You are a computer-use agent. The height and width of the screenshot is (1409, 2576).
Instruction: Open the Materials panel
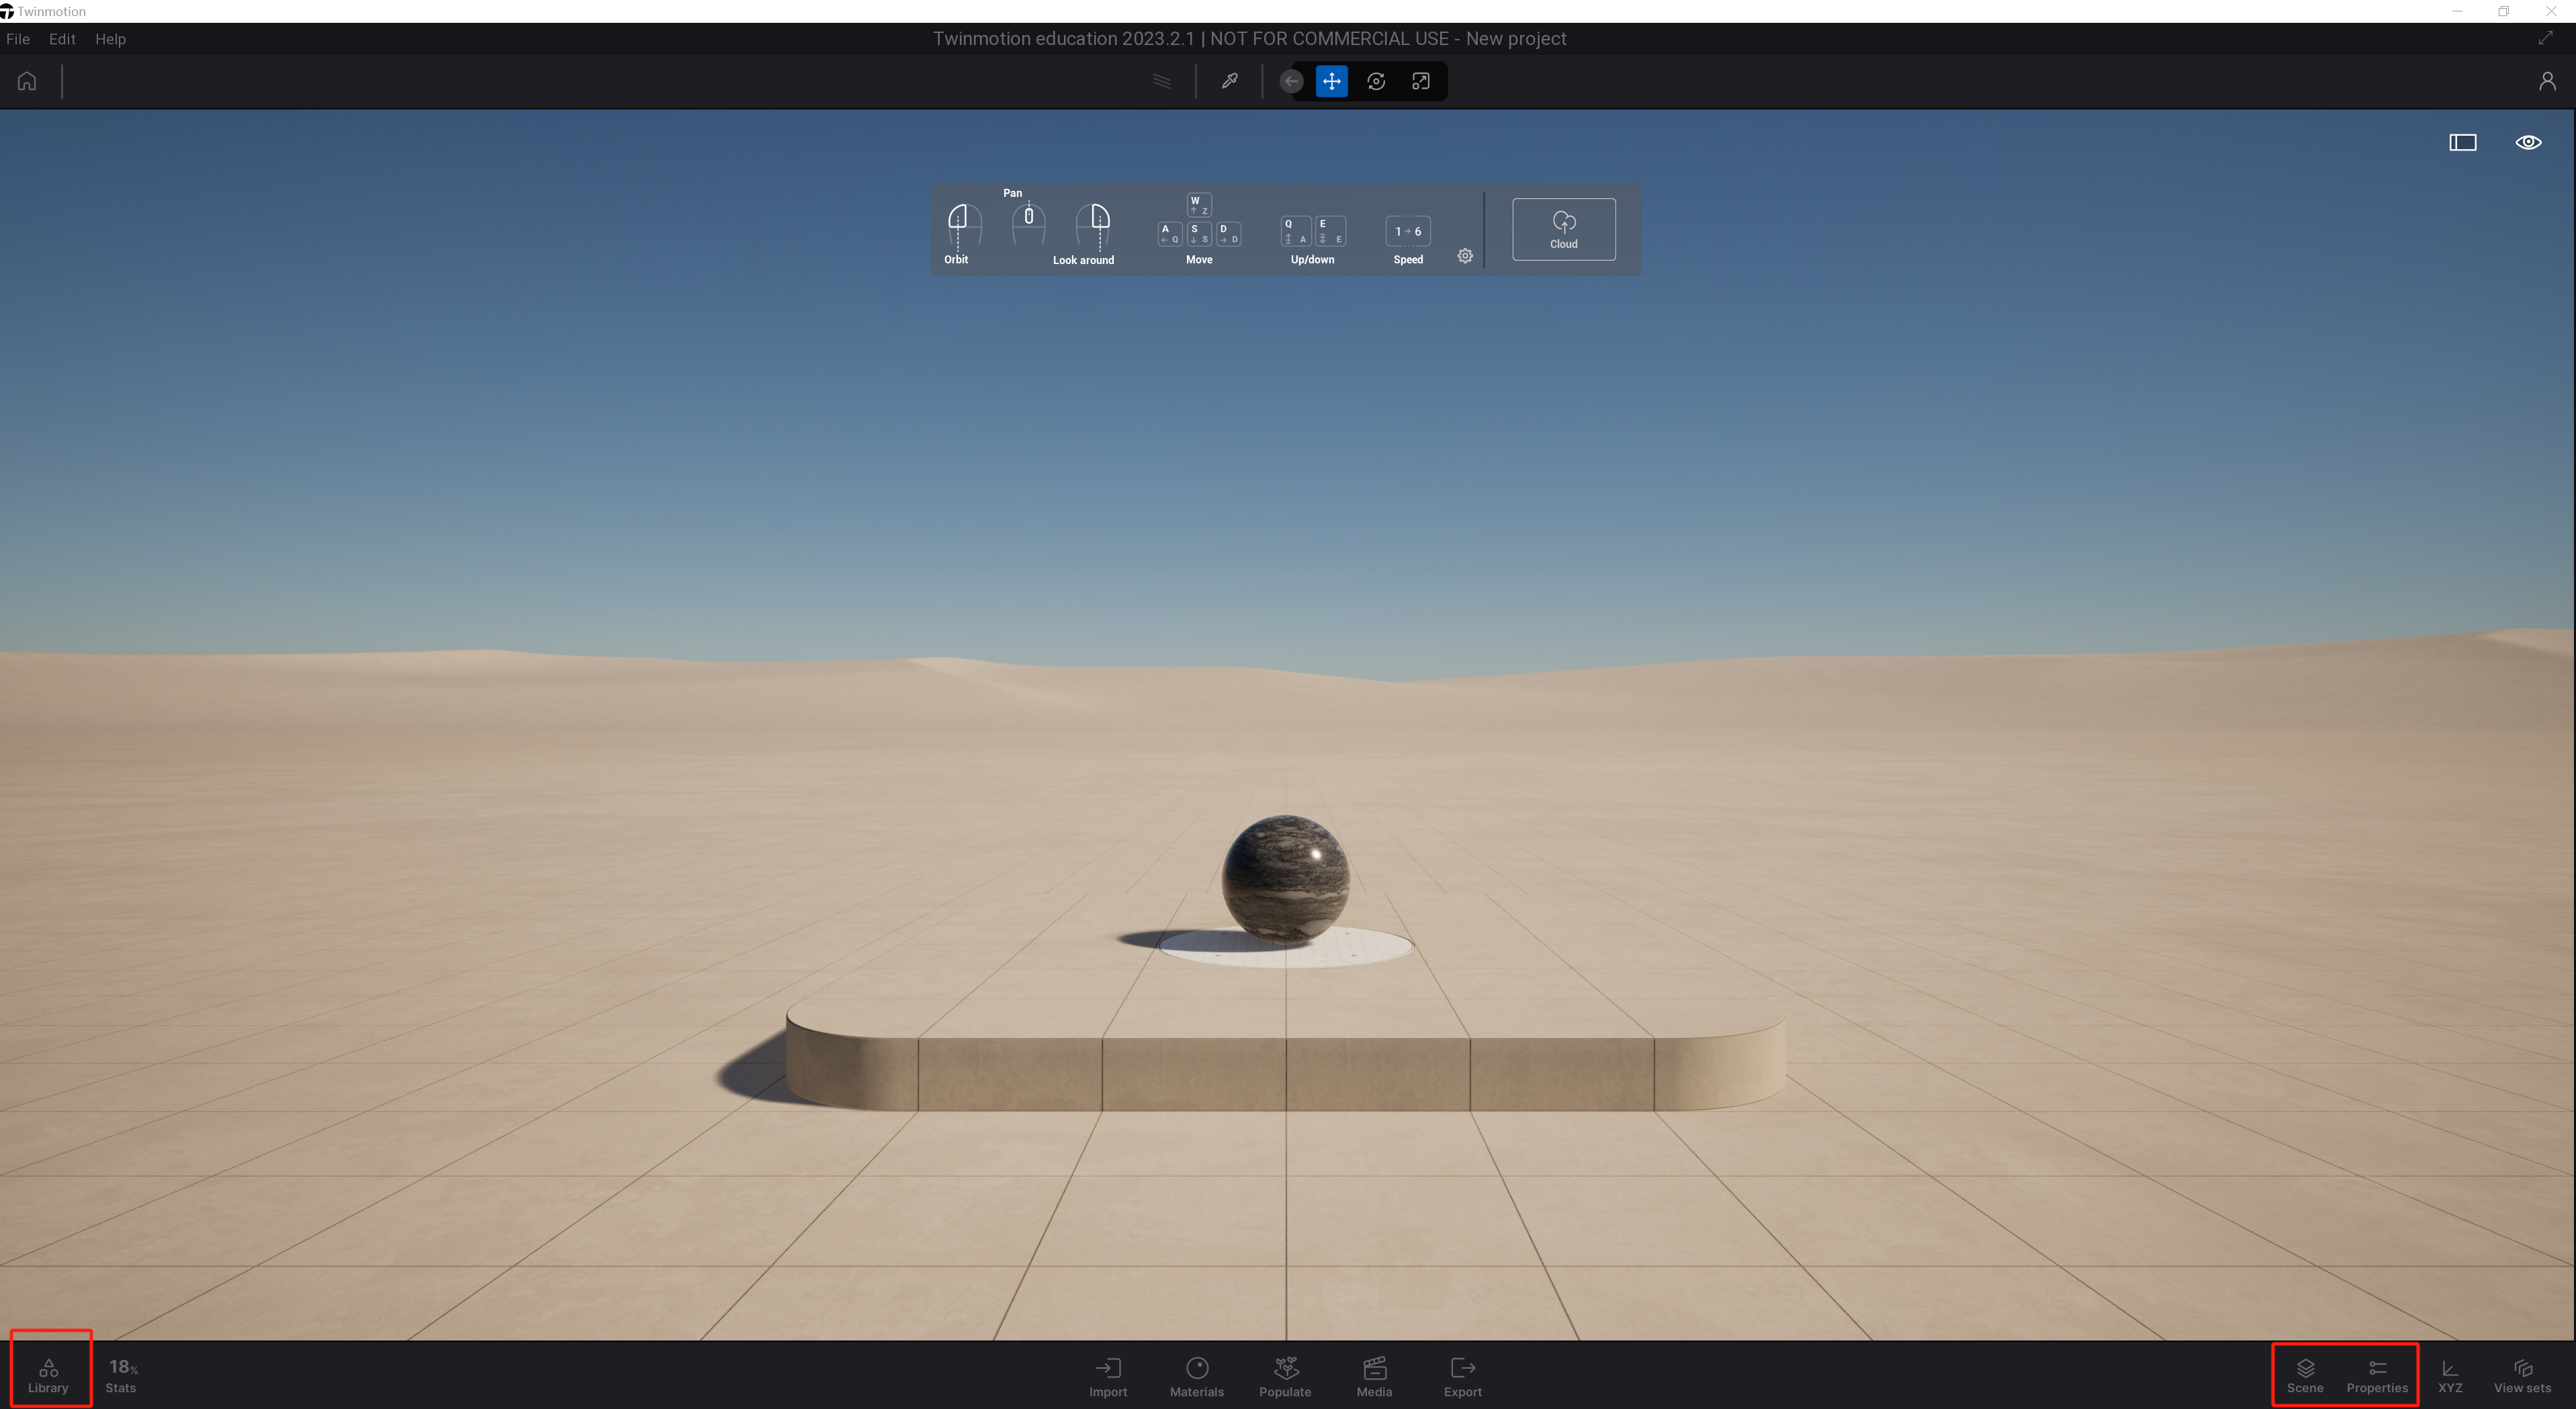[x=1196, y=1376]
